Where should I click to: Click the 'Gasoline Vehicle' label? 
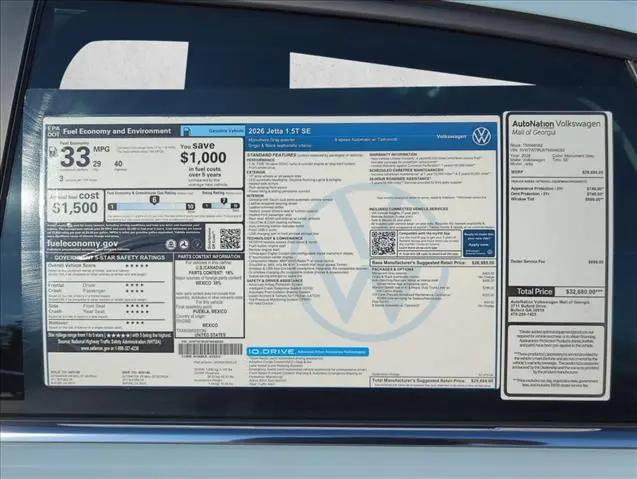[226, 131]
